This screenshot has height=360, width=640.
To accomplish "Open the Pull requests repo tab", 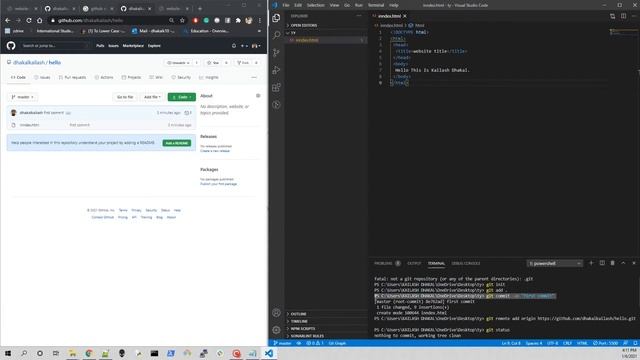I will click(x=72, y=77).
